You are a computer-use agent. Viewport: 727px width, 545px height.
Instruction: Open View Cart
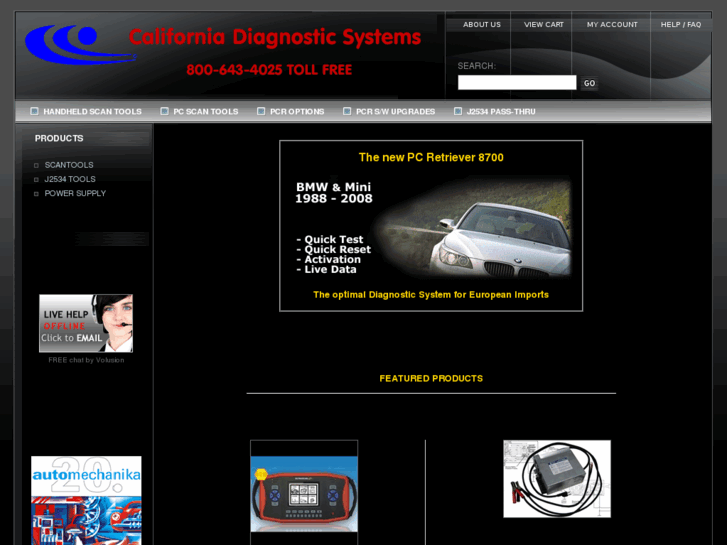[543, 25]
